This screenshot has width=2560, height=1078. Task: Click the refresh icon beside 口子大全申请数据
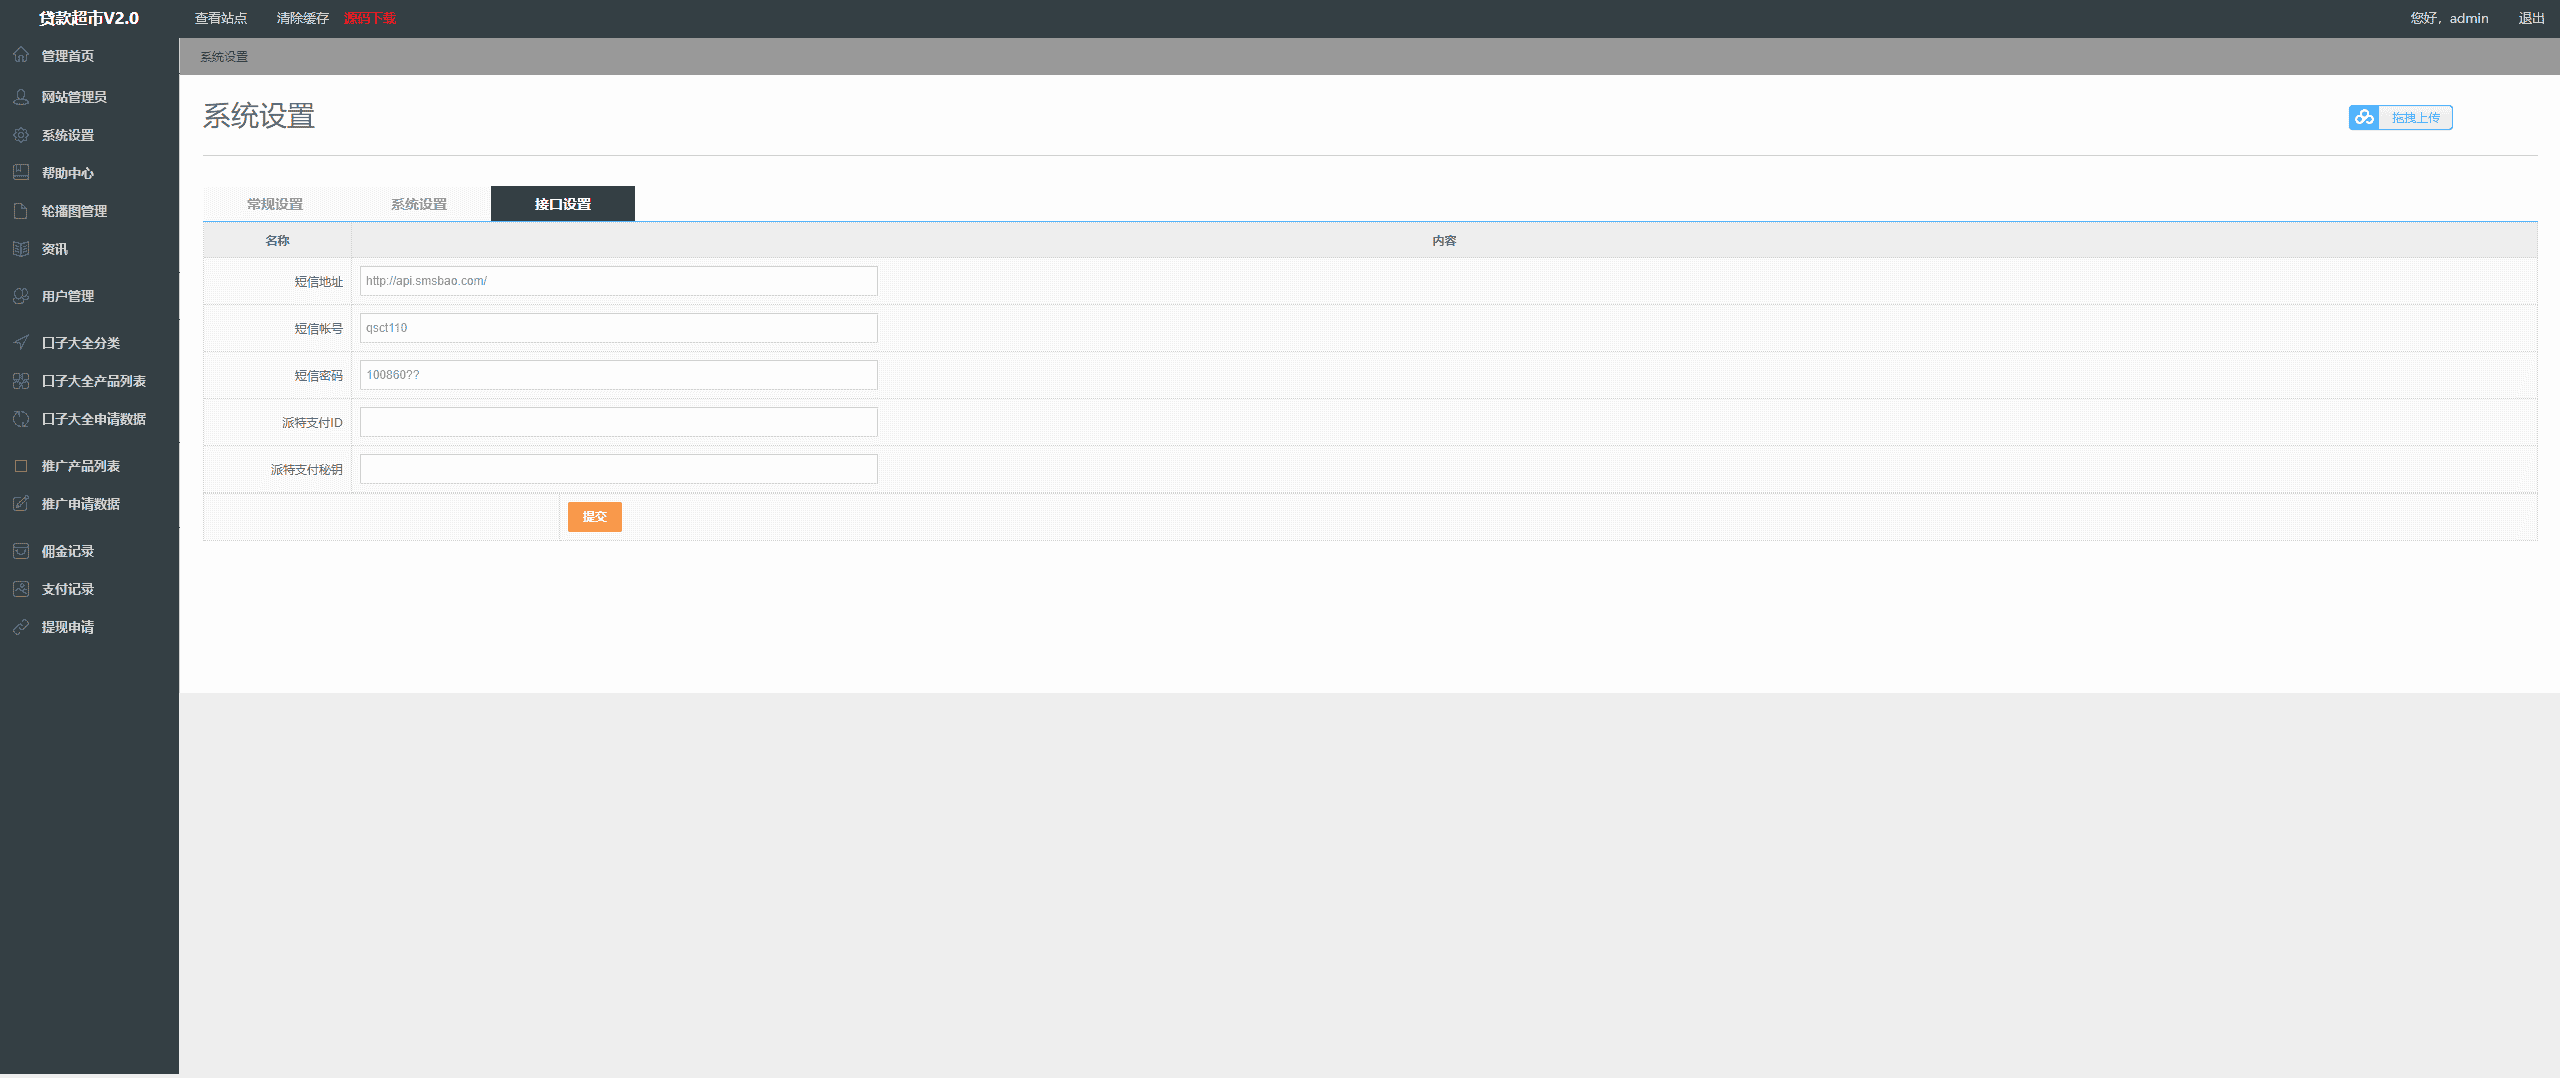[21, 419]
